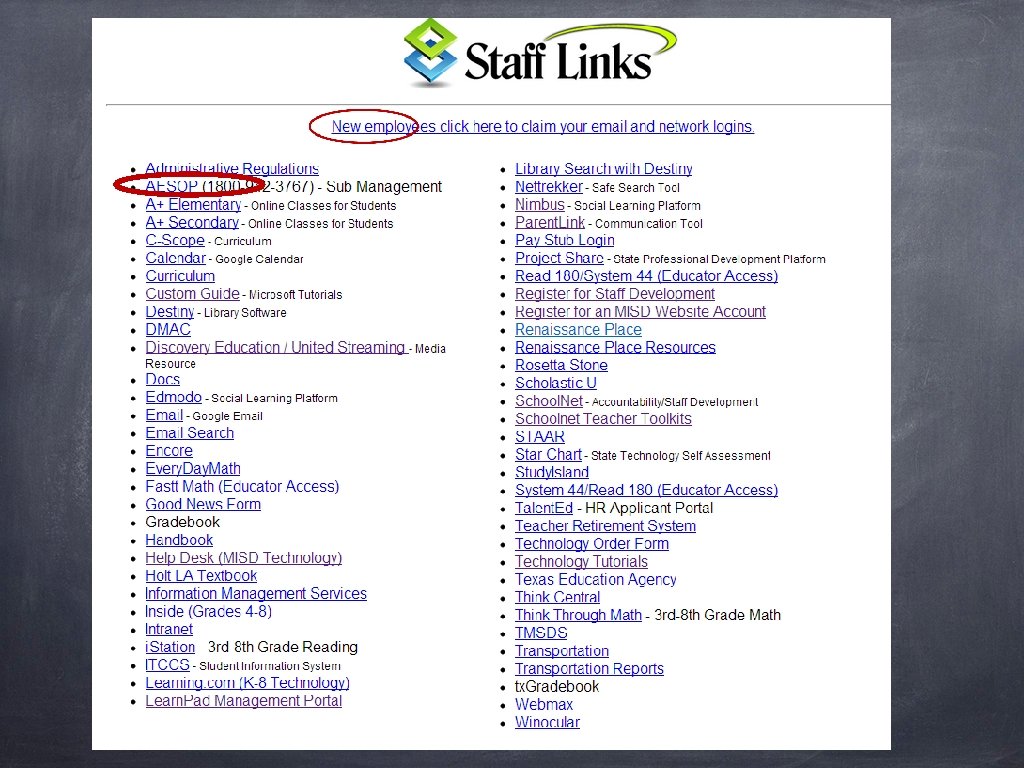Viewport: 1024px width, 768px height.
Task: Open Library Search with Destiny link
Action: pos(603,168)
